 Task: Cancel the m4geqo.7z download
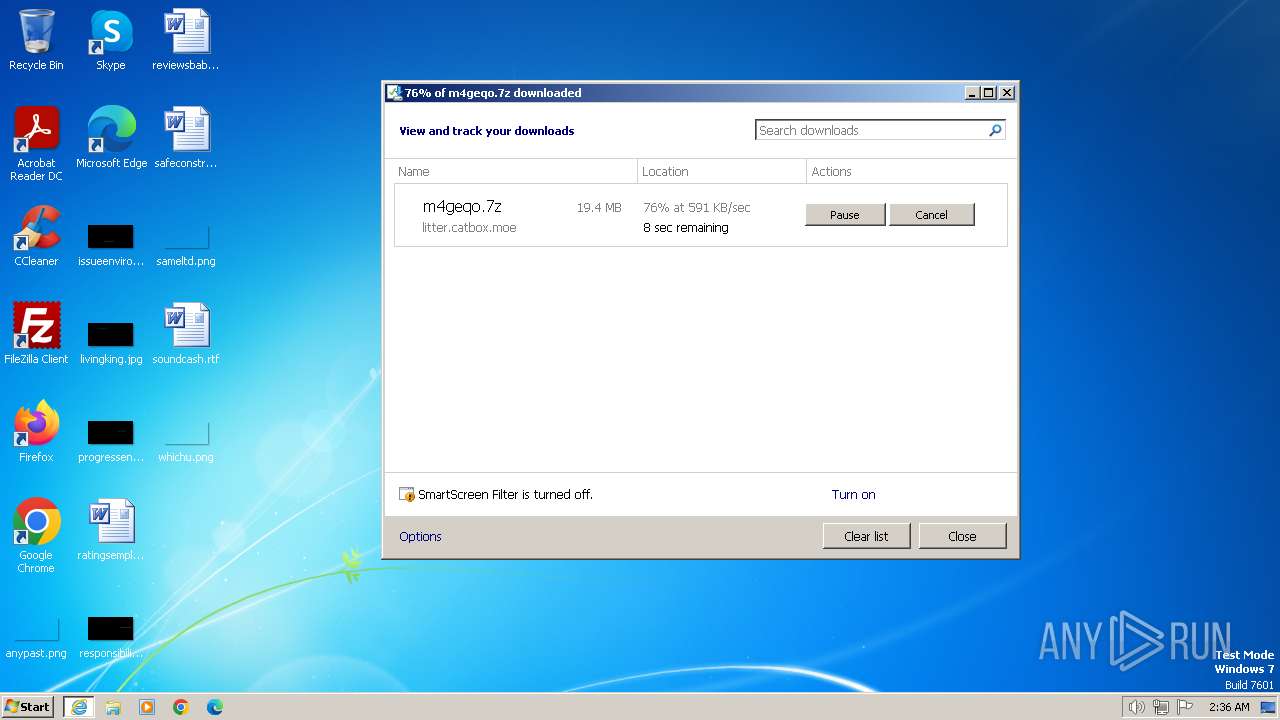[x=931, y=215]
